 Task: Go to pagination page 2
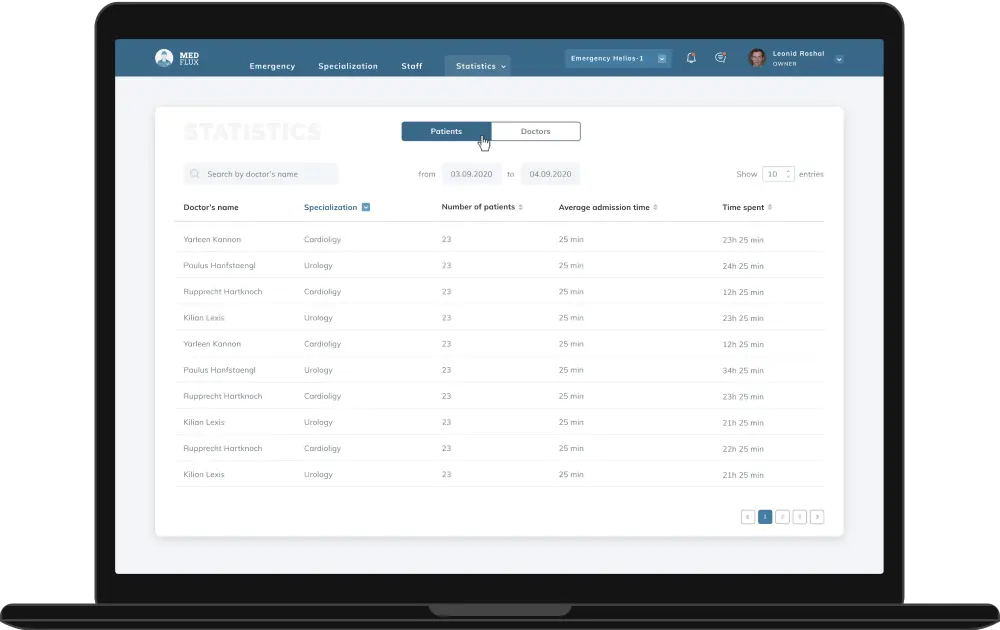tap(782, 516)
